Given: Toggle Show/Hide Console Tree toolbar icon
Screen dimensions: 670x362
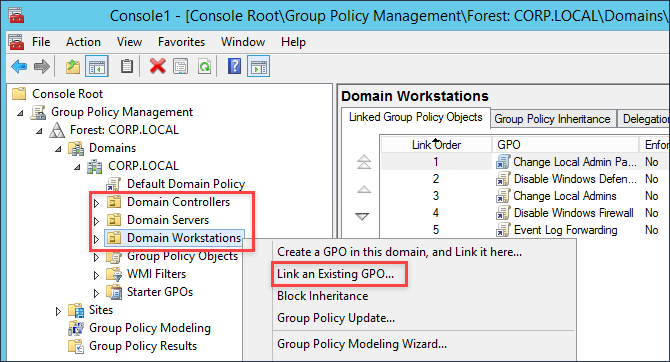Looking at the screenshot, I should point(97,67).
